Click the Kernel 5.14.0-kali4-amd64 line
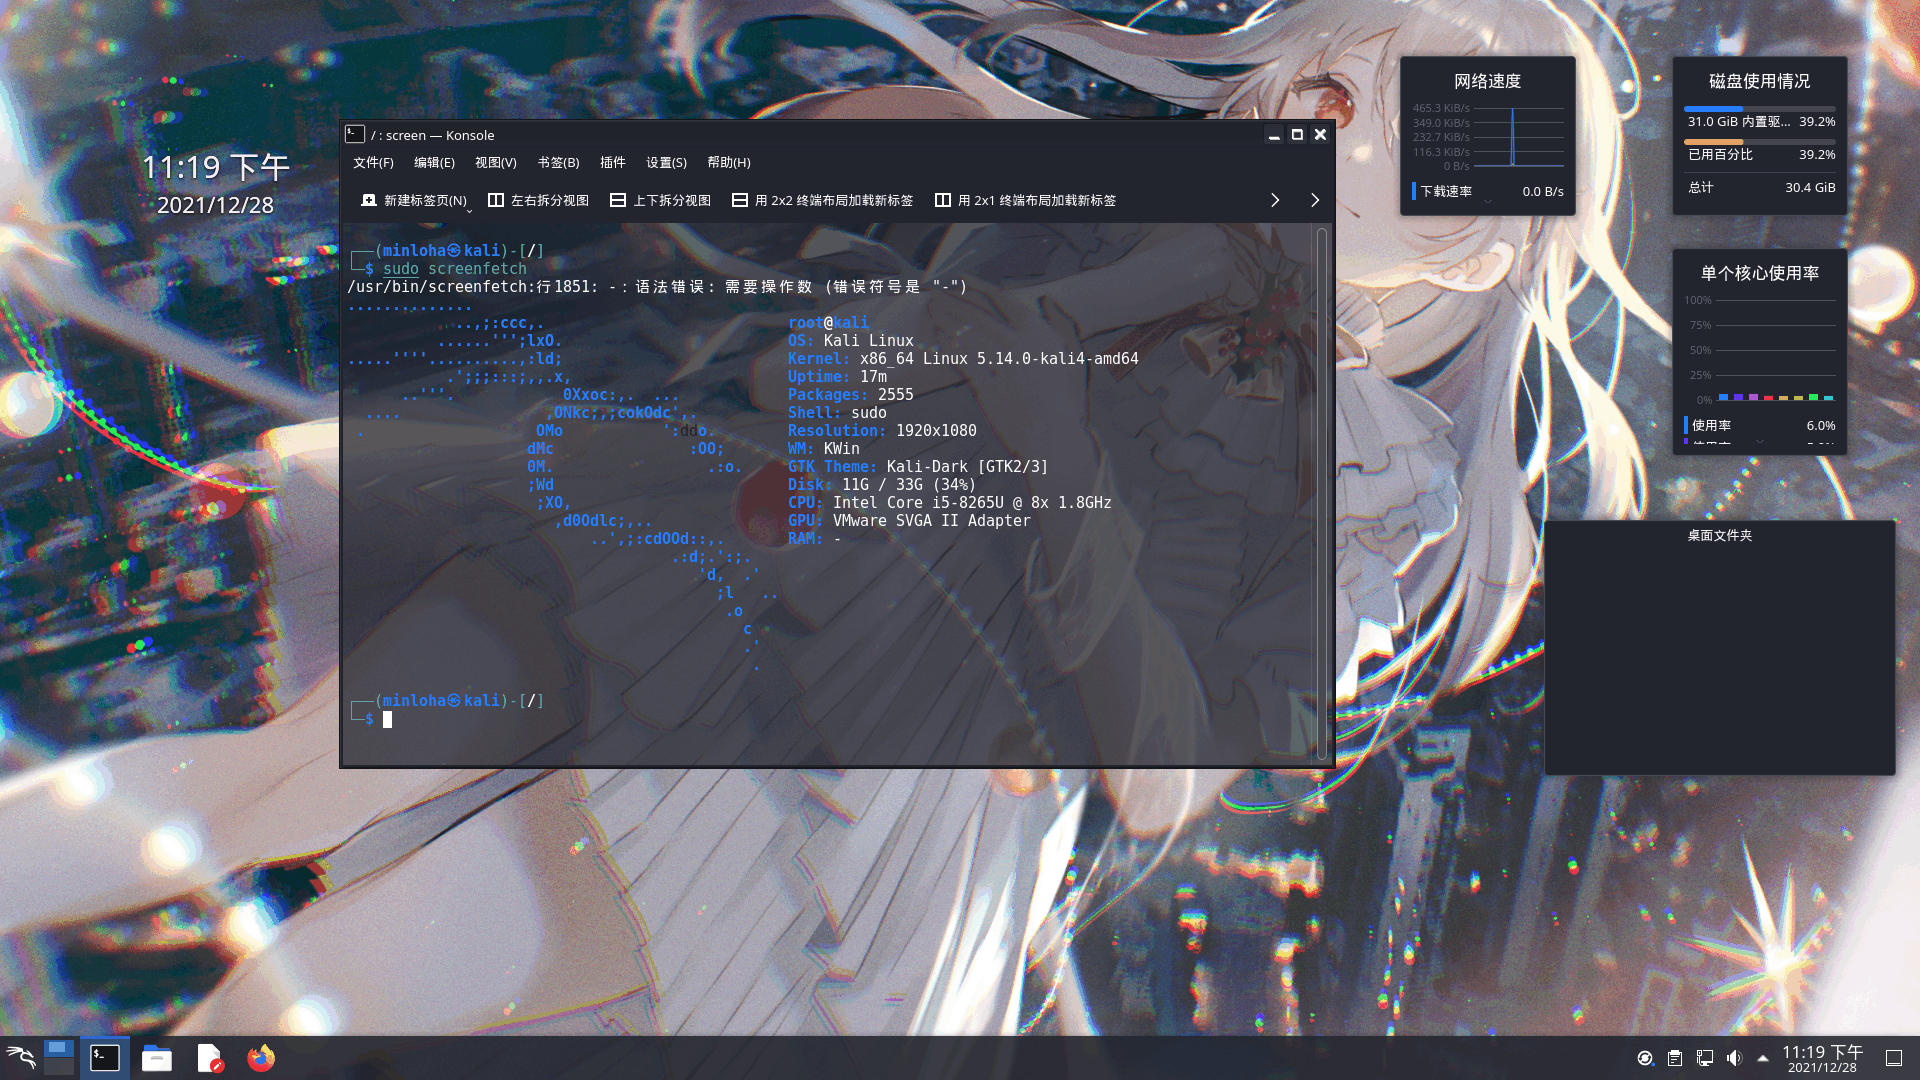The image size is (1920, 1080). tap(963, 358)
